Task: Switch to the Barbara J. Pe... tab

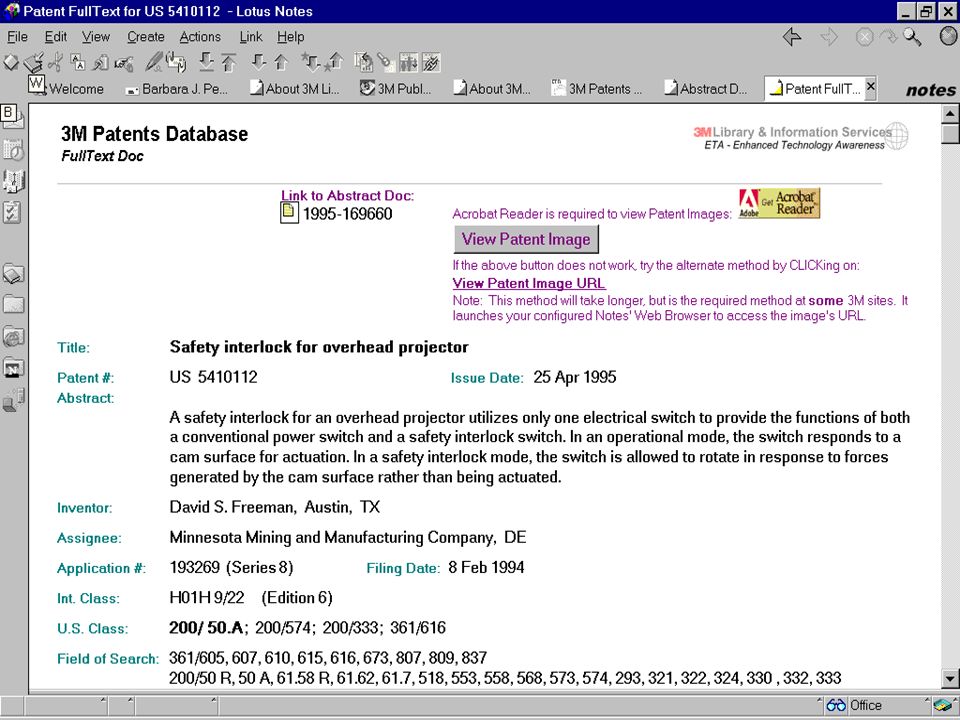Action: pyautogui.click(x=177, y=89)
